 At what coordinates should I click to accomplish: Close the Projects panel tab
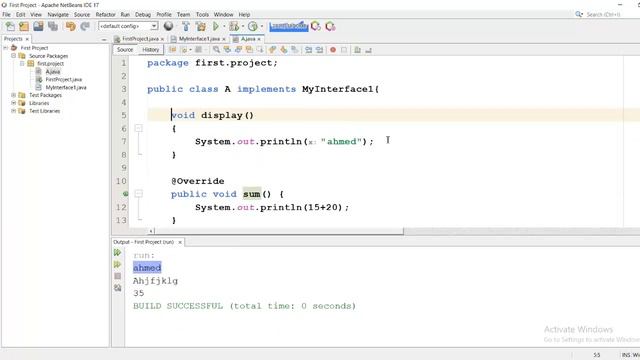(27, 39)
